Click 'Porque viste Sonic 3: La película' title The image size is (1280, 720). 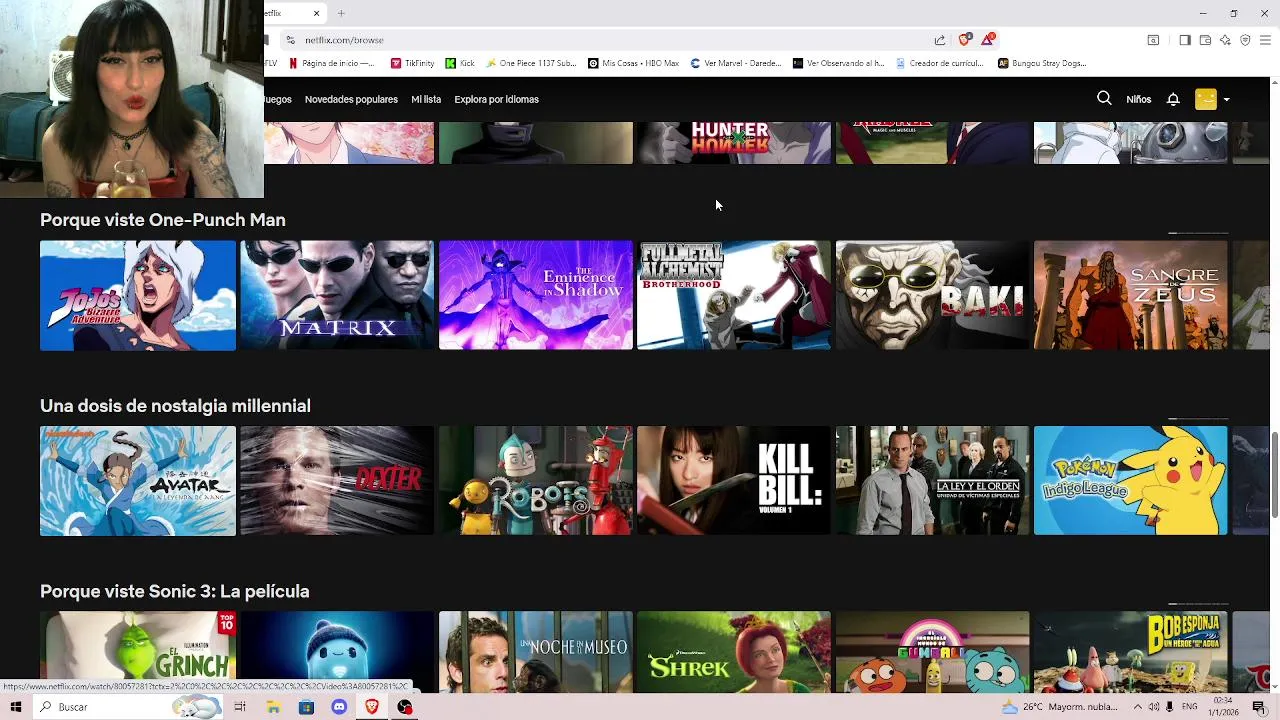tap(175, 592)
